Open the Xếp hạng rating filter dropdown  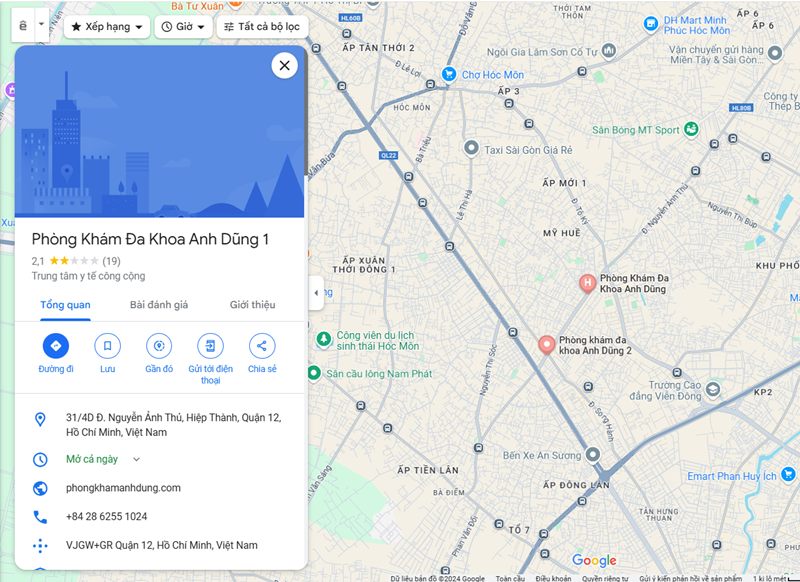(107, 27)
